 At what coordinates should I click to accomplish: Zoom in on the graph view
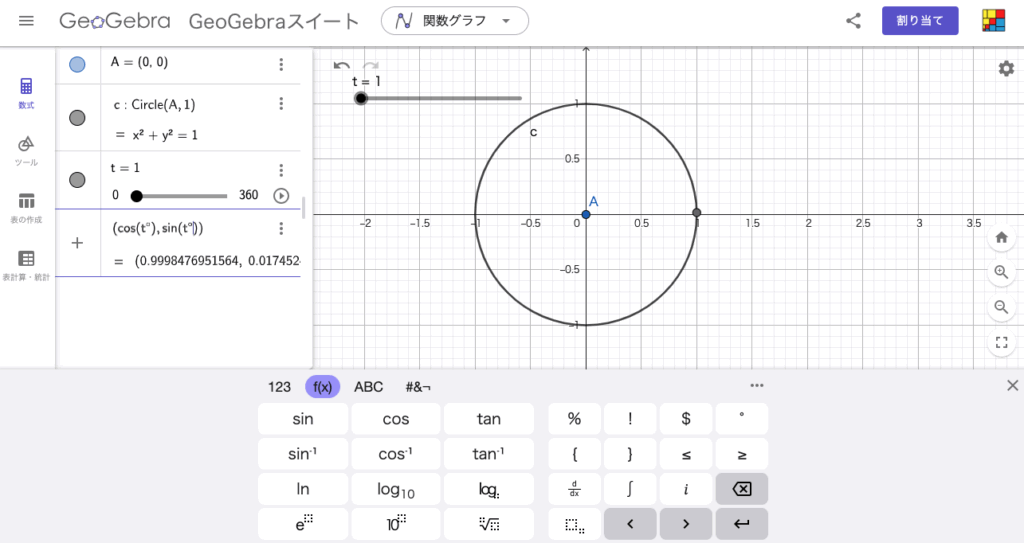click(1001, 272)
